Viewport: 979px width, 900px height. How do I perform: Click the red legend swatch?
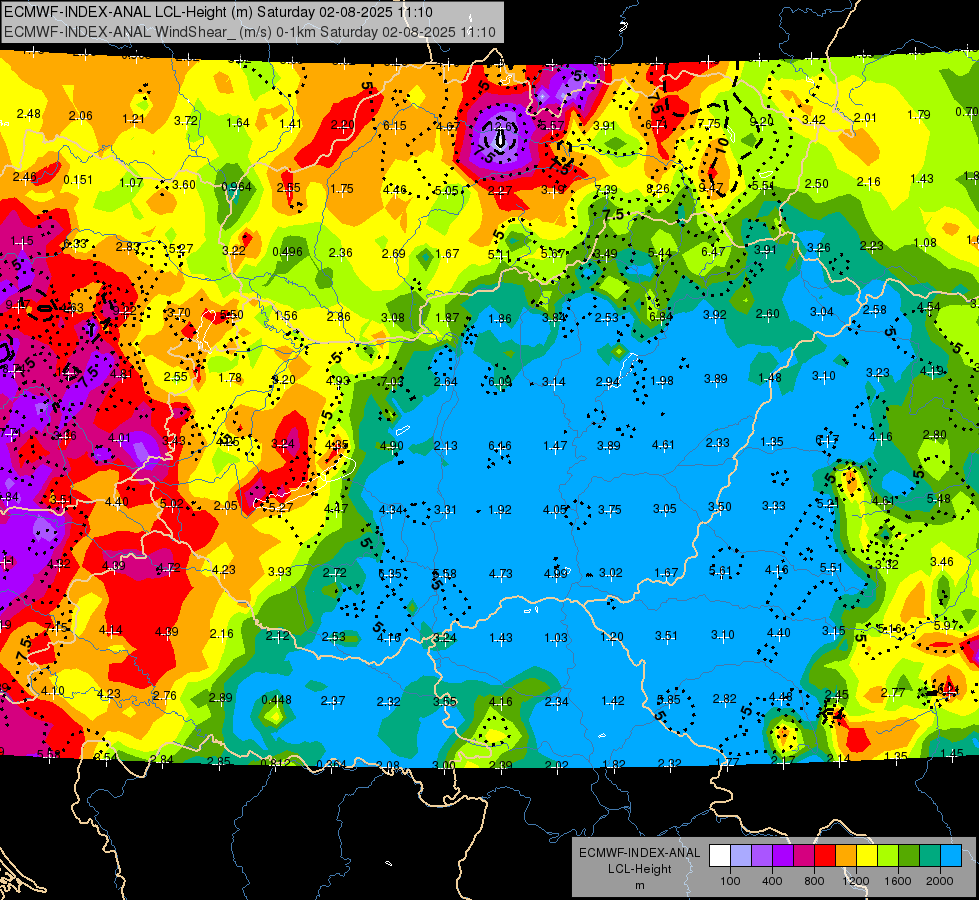point(825,856)
